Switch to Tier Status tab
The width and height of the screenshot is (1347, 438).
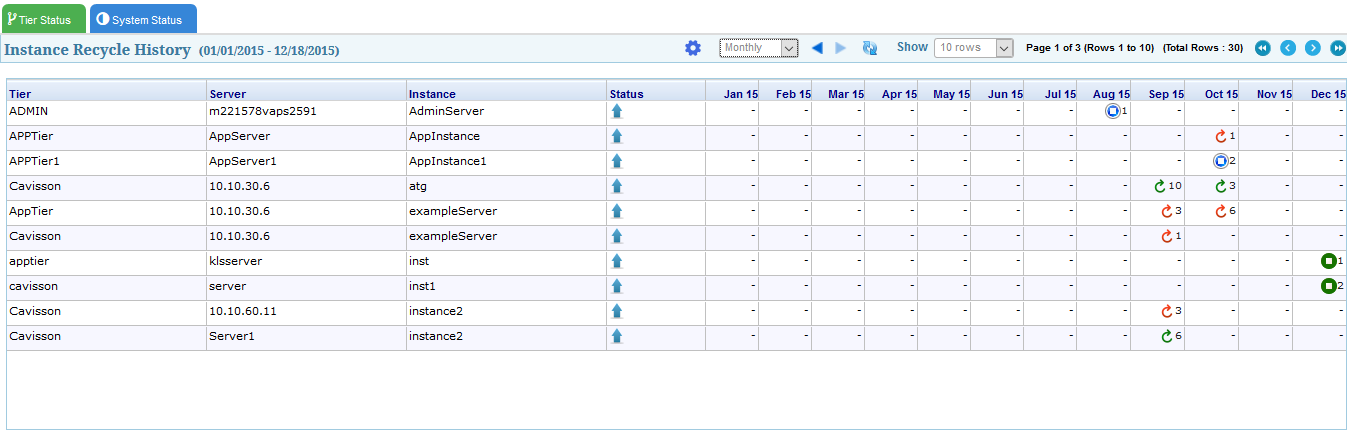click(43, 19)
